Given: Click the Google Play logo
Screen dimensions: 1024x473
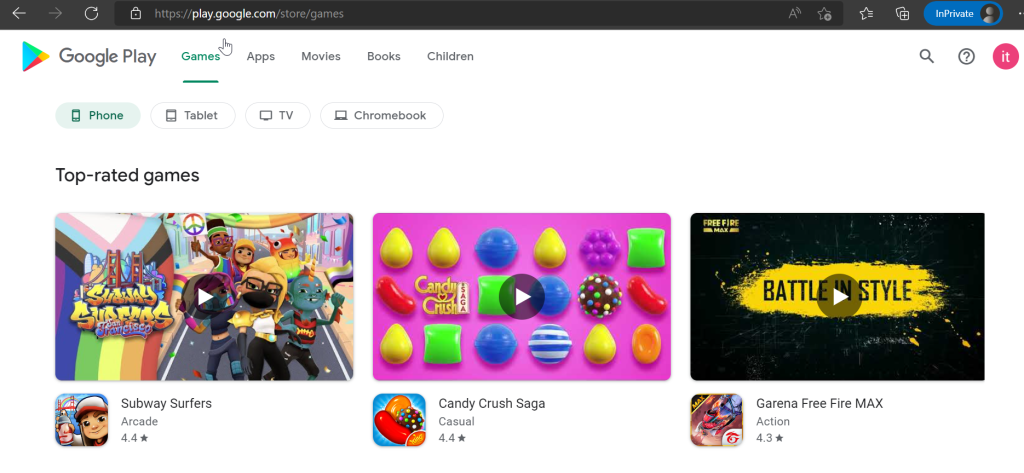Looking at the screenshot, I should [x=89, y=56].
